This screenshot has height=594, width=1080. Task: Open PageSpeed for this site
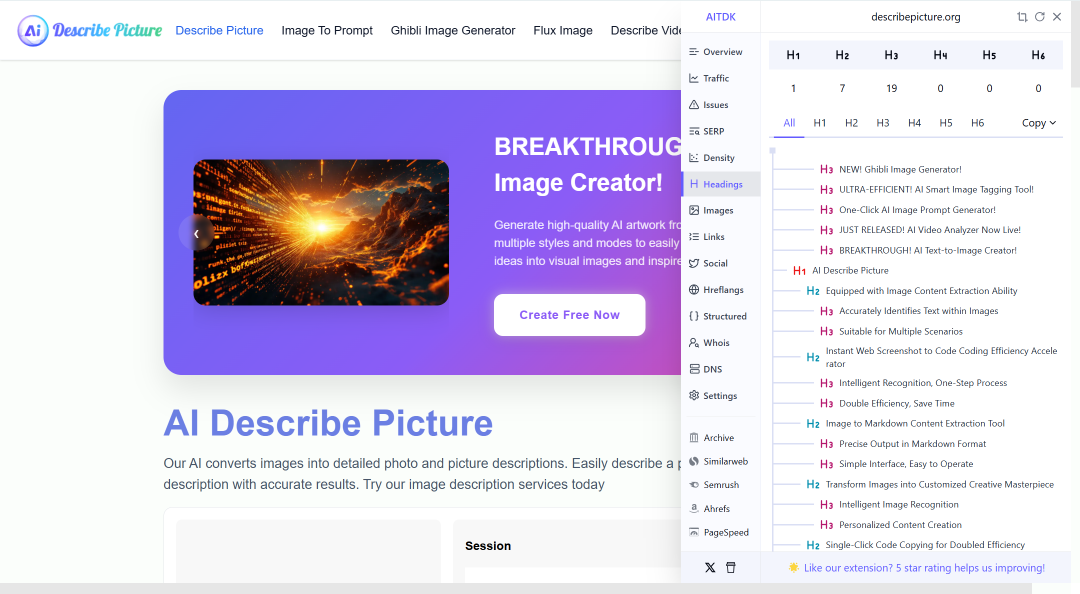(720, 532)
